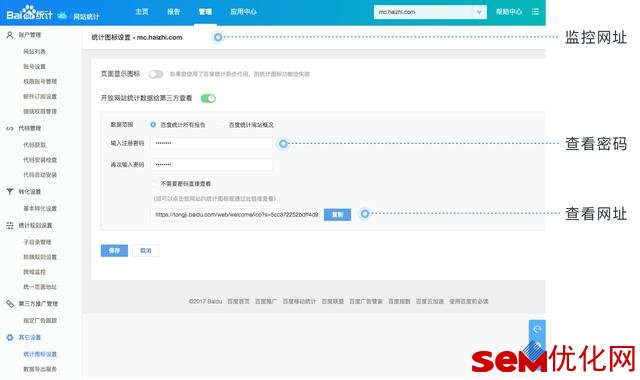Click the 取消 cancel button

[x=146, y=251]
